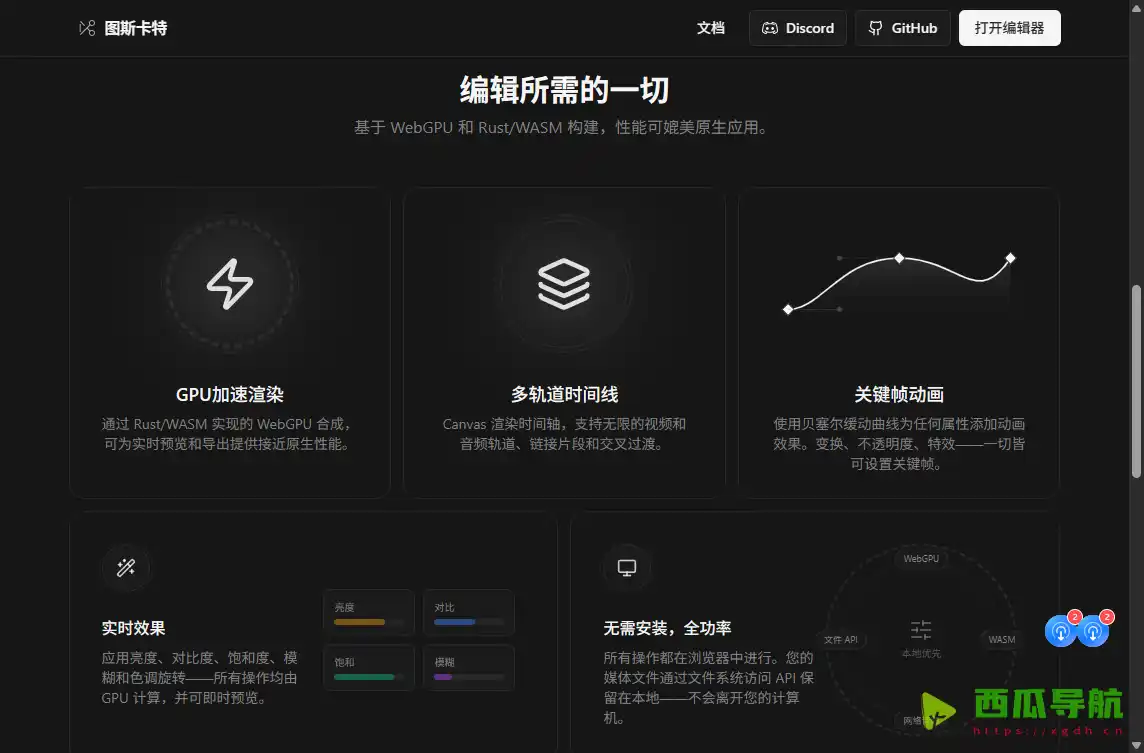The image size is (1144, 753).
Task: Select the final keyframe diamond on the curve
Action: coord(1010,258)
